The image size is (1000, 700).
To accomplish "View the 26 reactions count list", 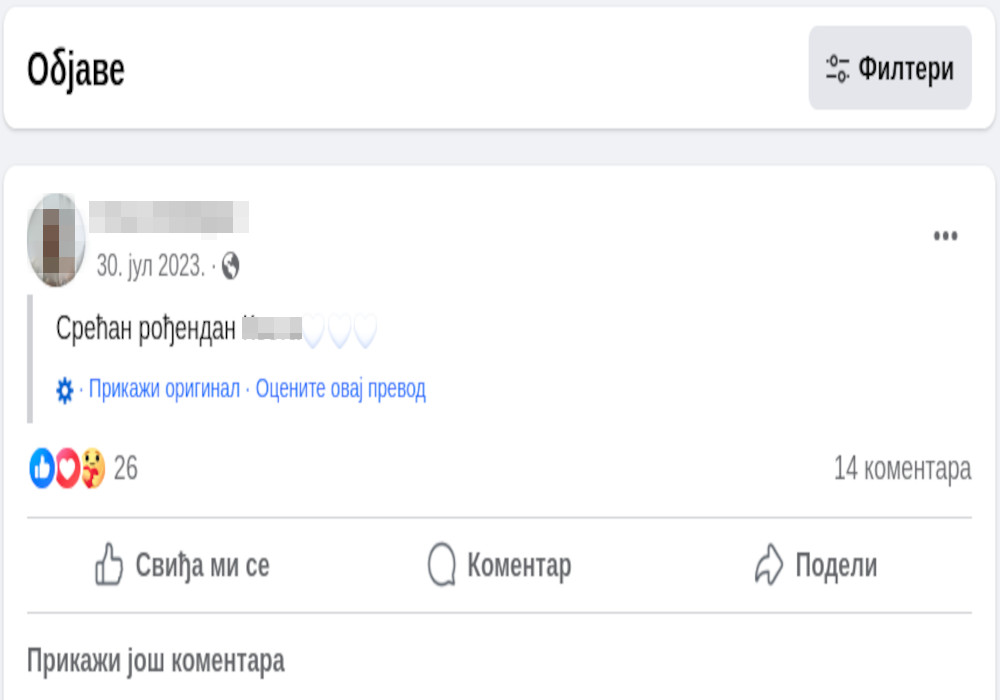I will [126, 468].
